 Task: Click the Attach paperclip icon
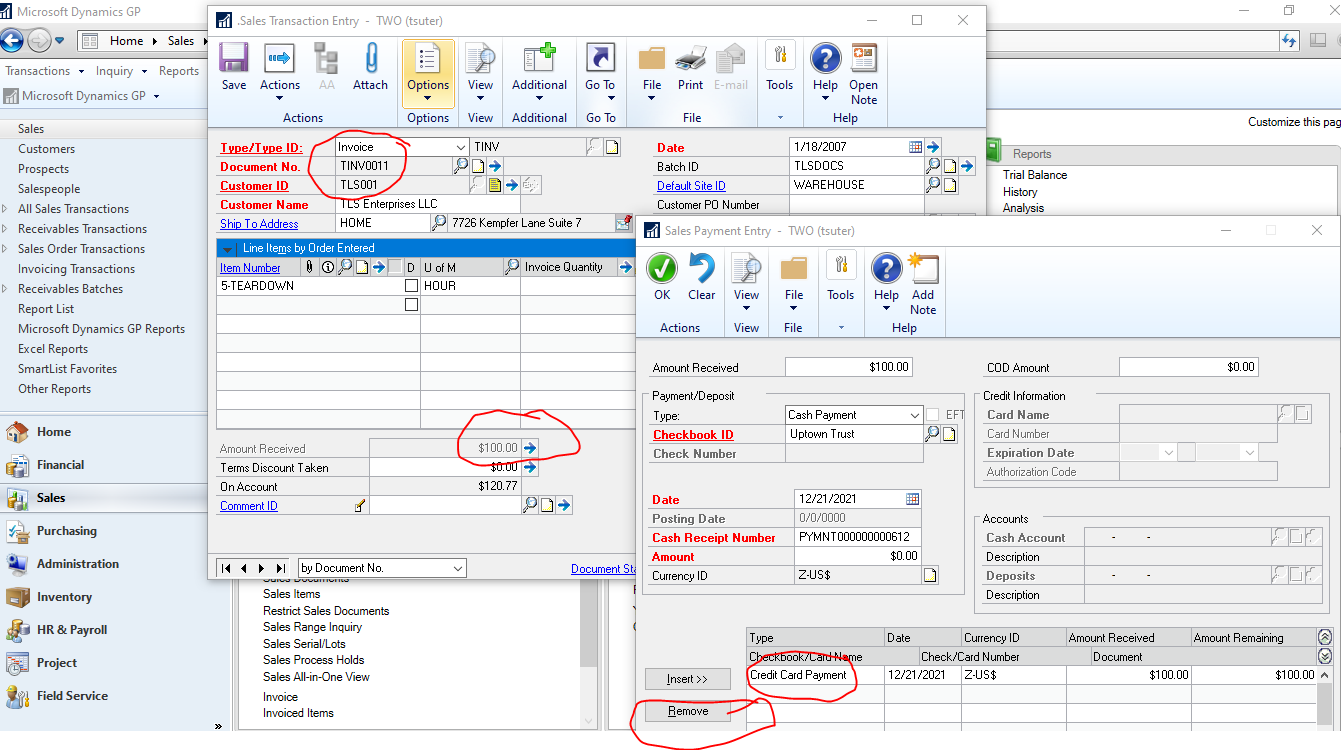[x=370, y=67]
